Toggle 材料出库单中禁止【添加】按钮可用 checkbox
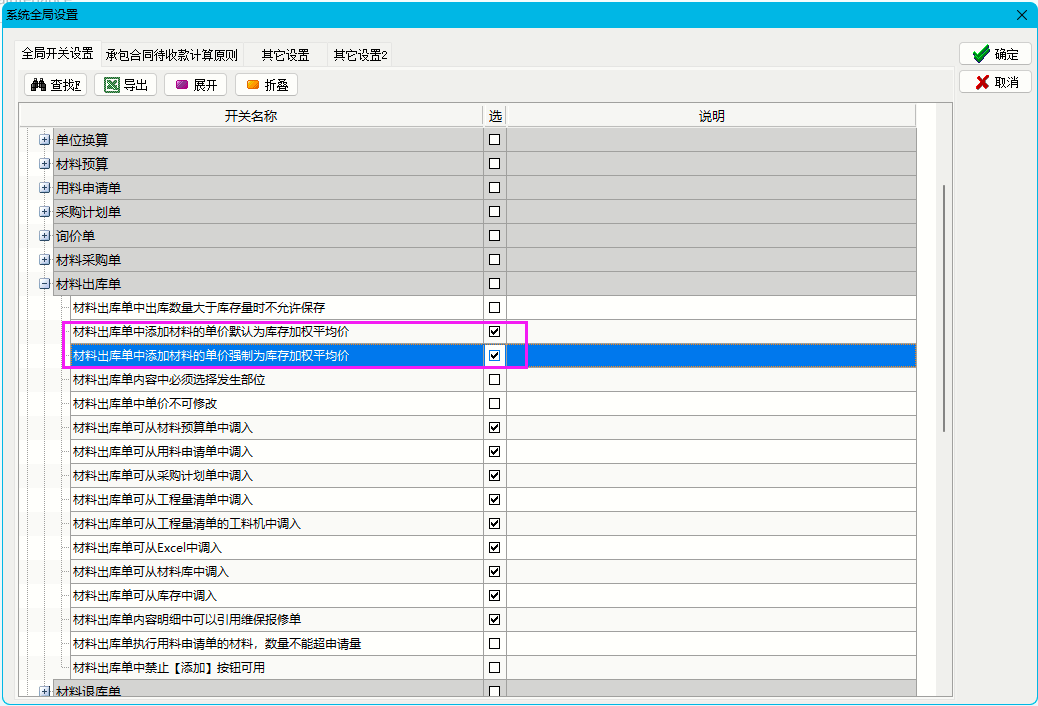 tap(494, 668)
